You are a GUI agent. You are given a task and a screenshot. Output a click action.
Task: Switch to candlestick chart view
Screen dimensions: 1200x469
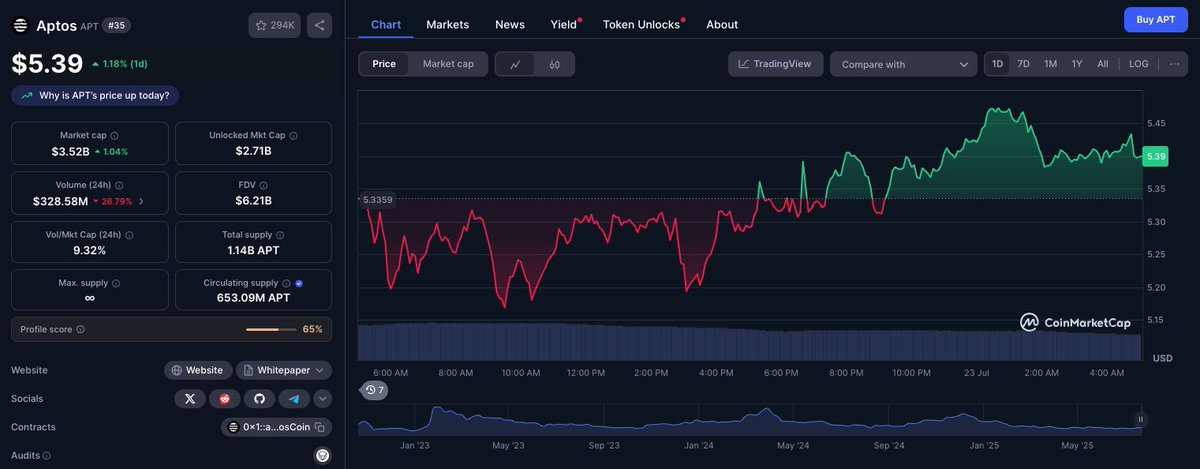pos(555,64)
